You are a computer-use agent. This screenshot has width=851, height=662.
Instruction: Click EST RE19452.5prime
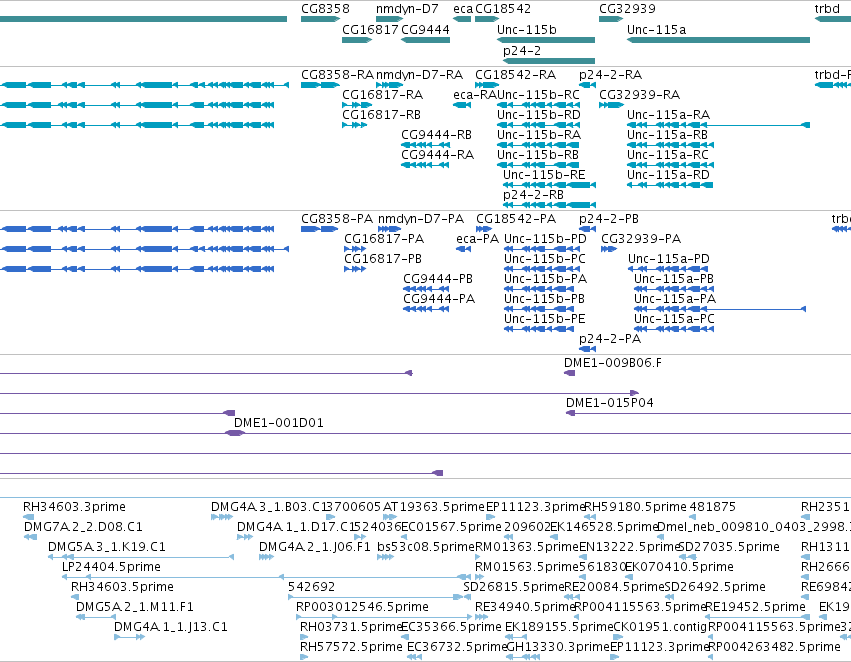[755, 607]
